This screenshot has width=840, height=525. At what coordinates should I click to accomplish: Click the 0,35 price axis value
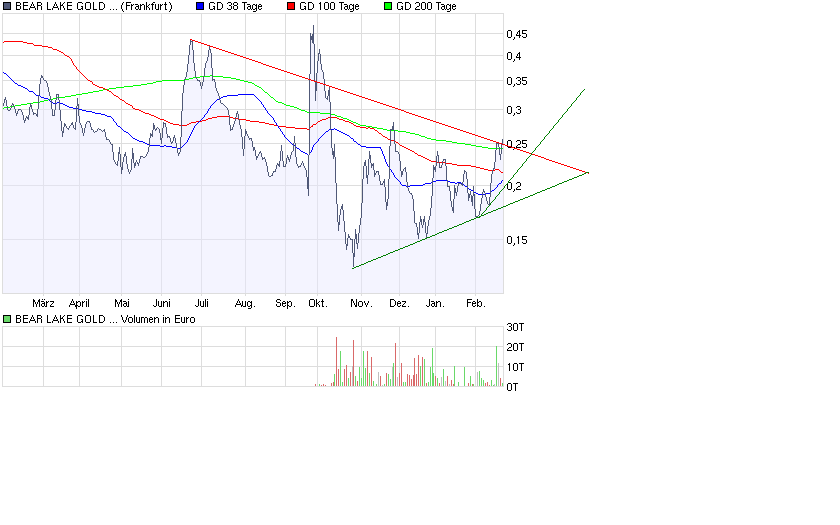(x=517, y=81)
